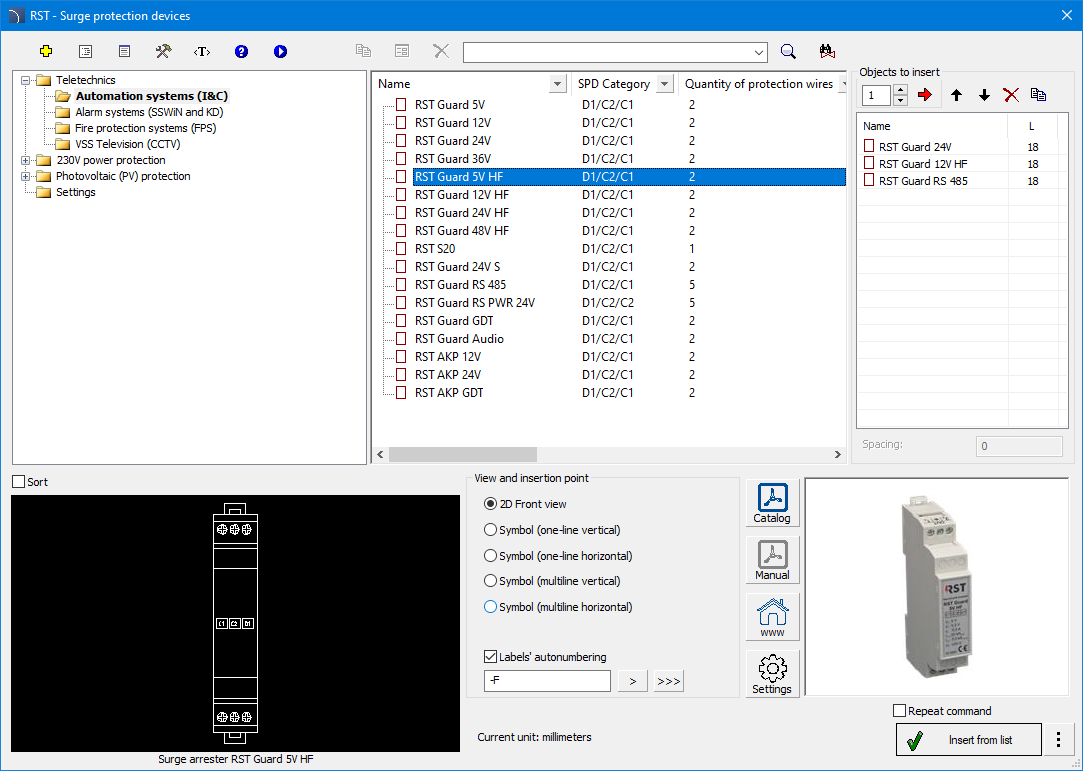Click the search text input box
1083x771 pixels.
tap(607, 53)
